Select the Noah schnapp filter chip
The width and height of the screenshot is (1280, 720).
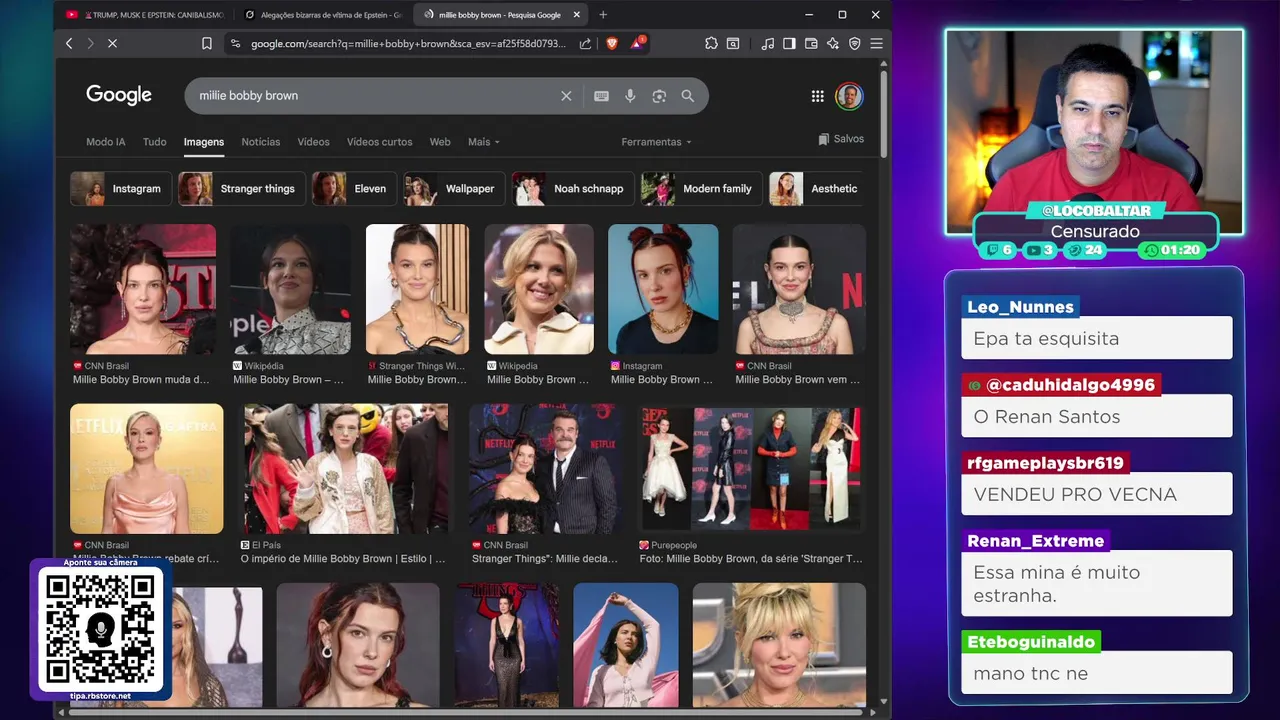[x=573, y=188]
